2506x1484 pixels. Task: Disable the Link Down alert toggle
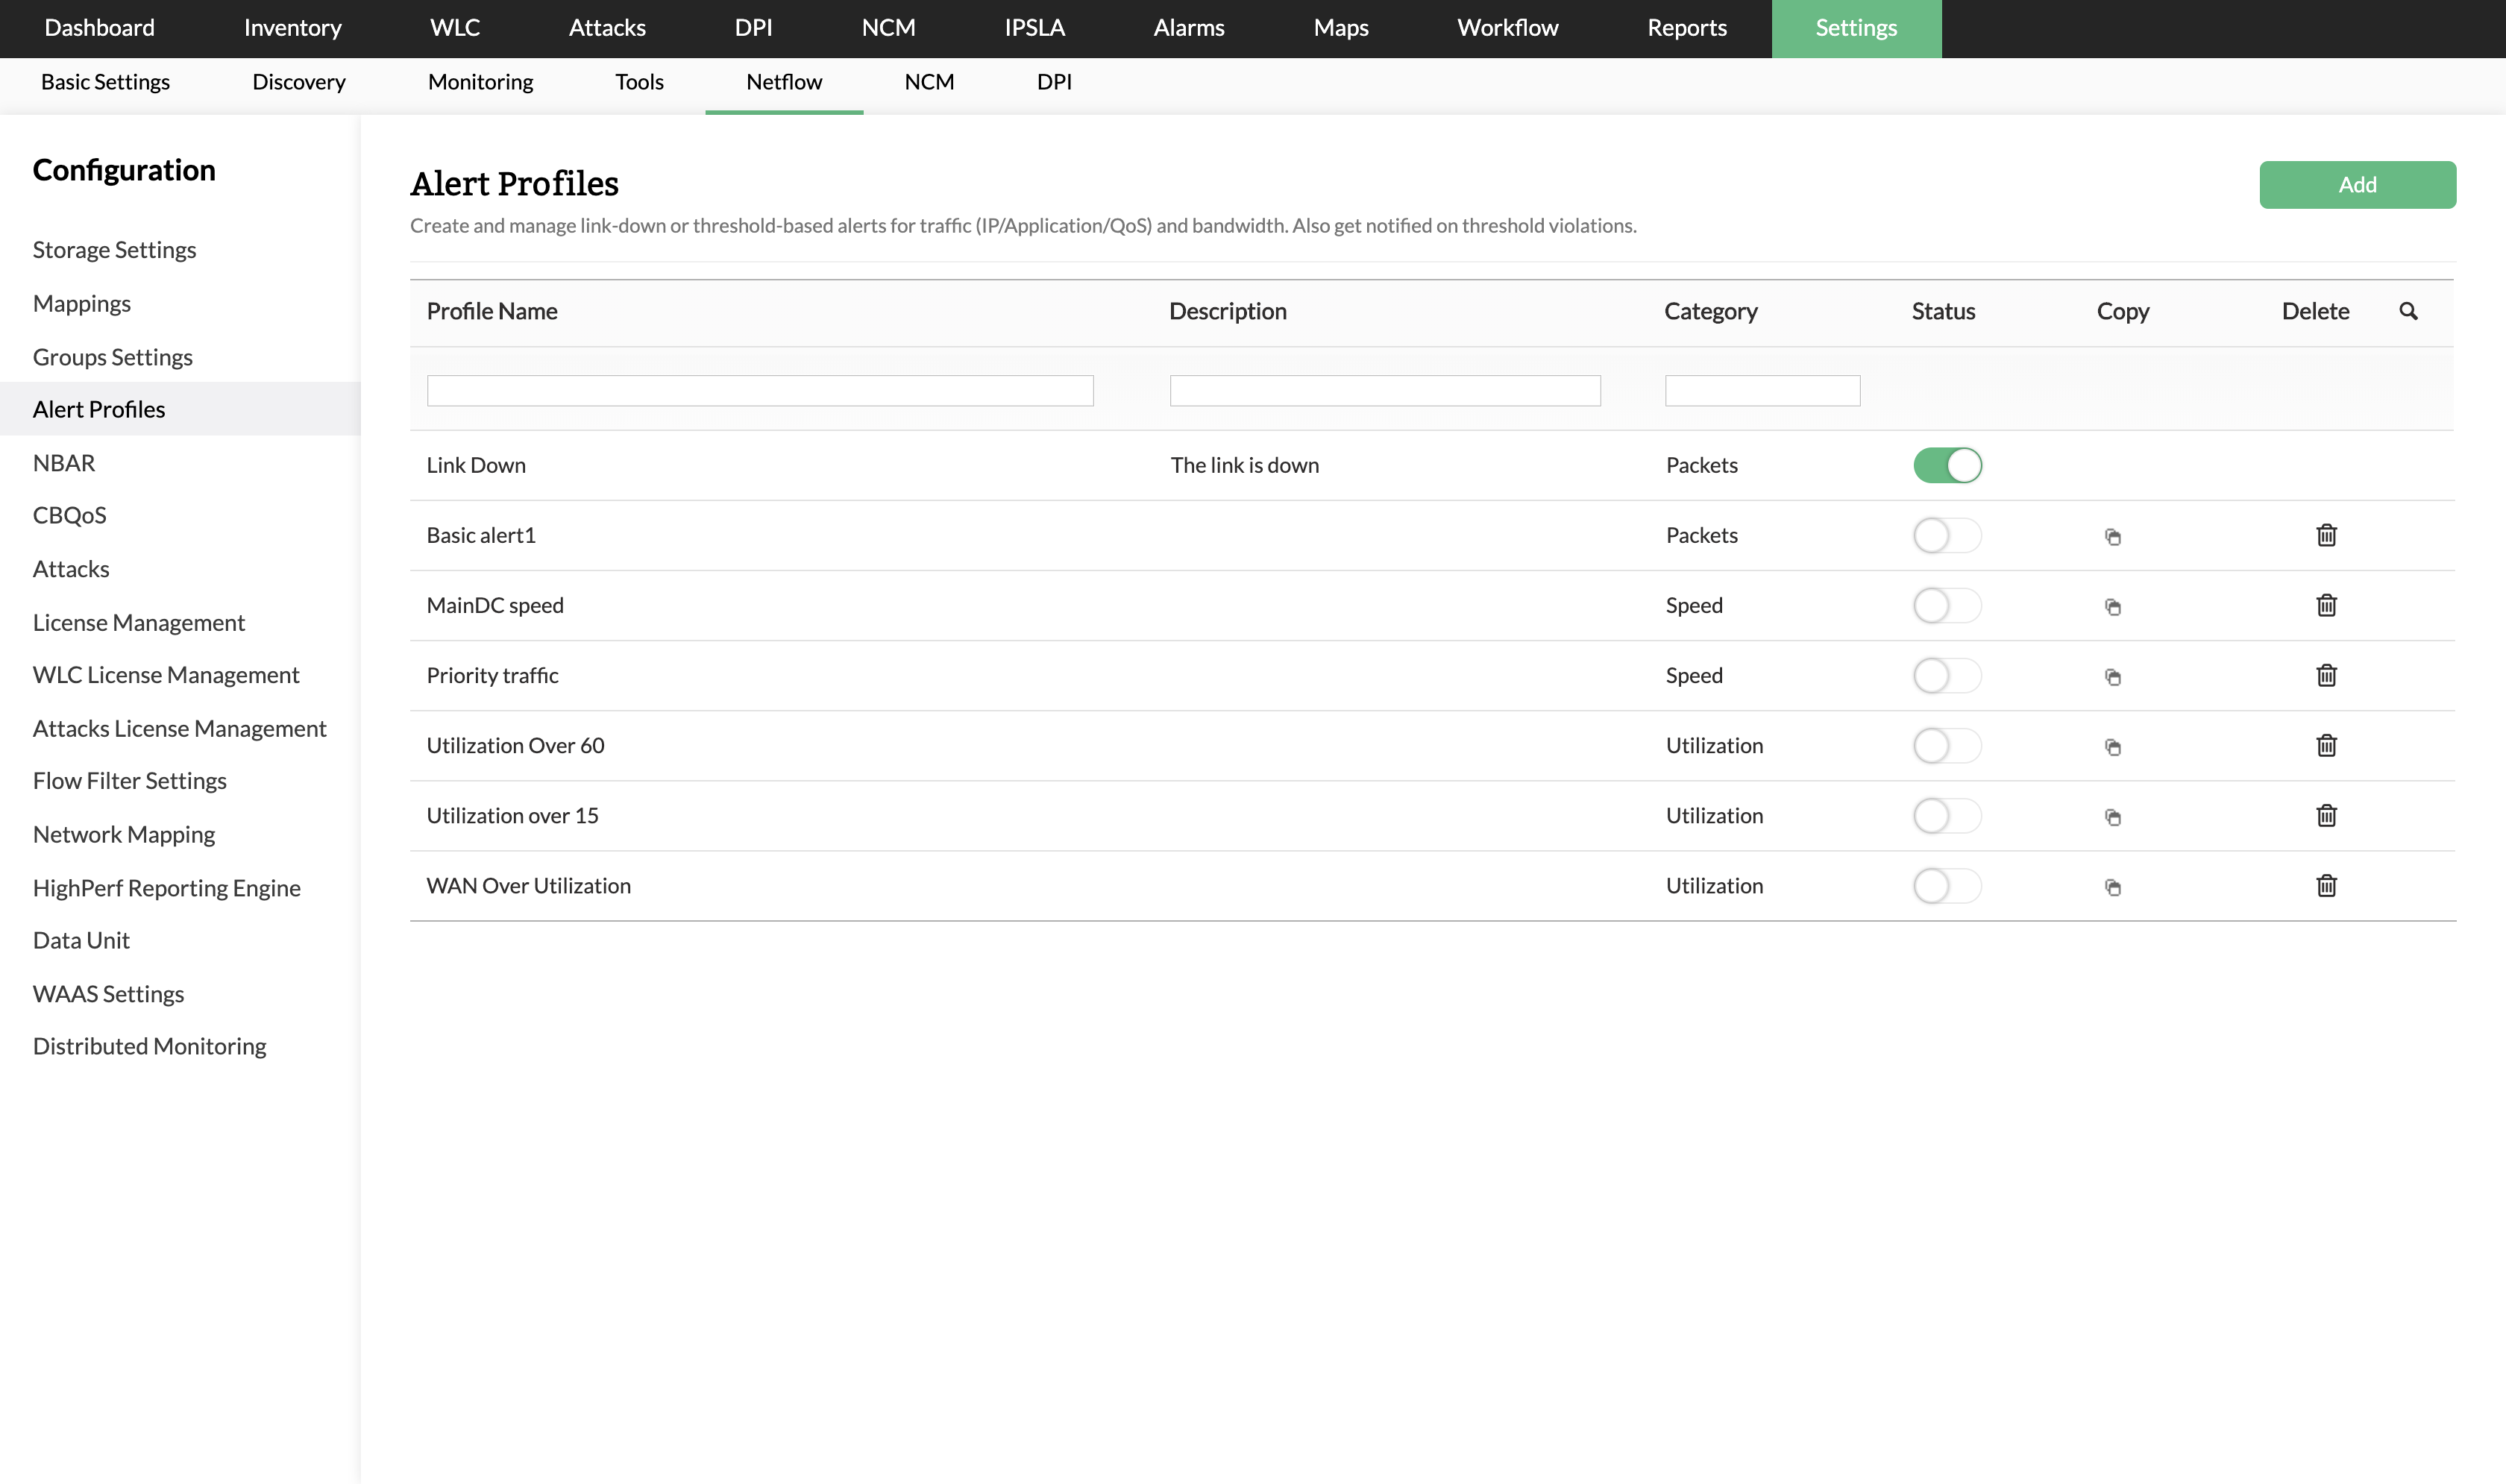click(1947, 466)
